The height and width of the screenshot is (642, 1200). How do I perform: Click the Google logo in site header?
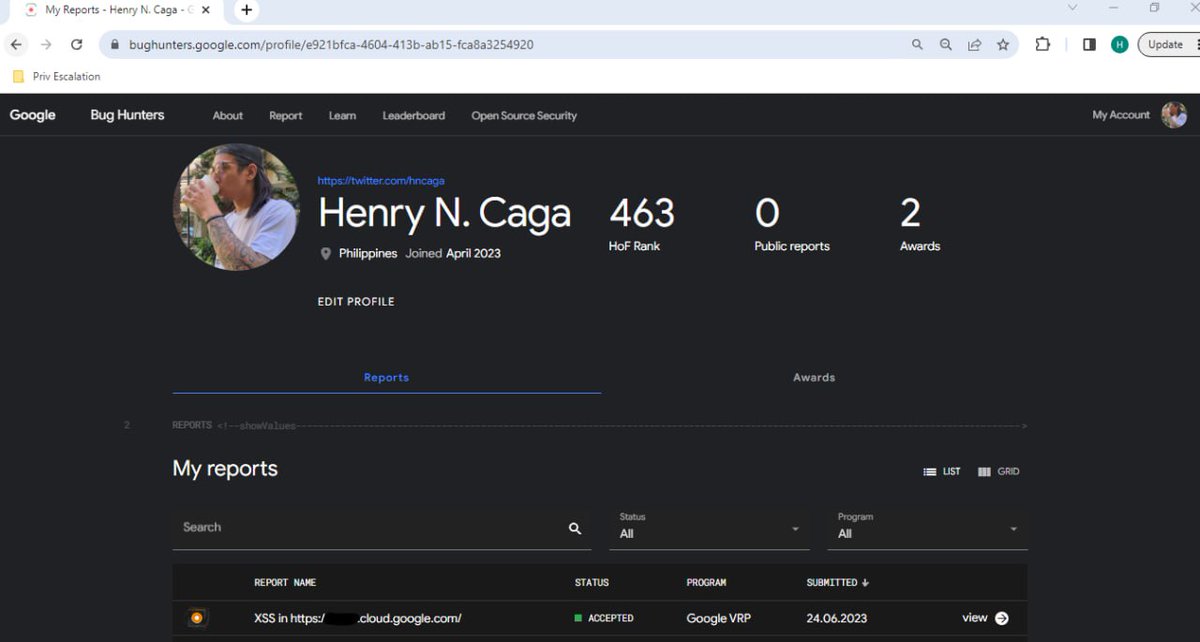[x=32, y=115]
